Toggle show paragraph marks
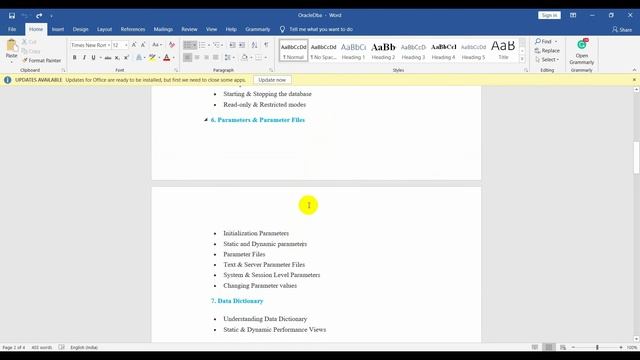The width and height of the screenshot is (640, 360). click(266, 45)
